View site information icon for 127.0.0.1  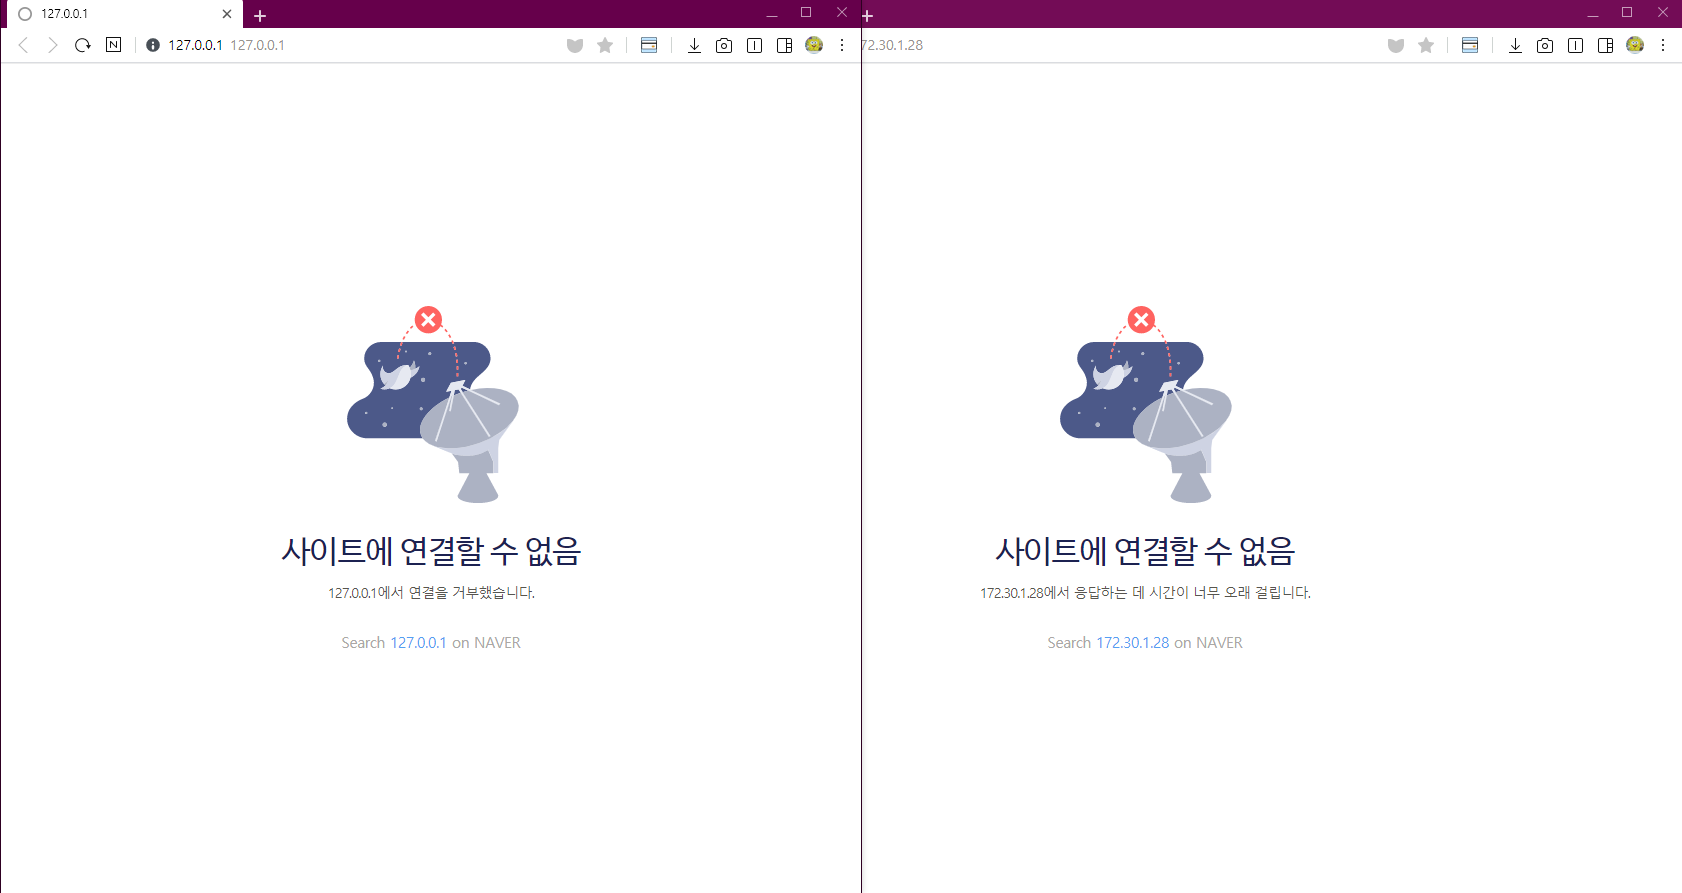coord(153,45)
